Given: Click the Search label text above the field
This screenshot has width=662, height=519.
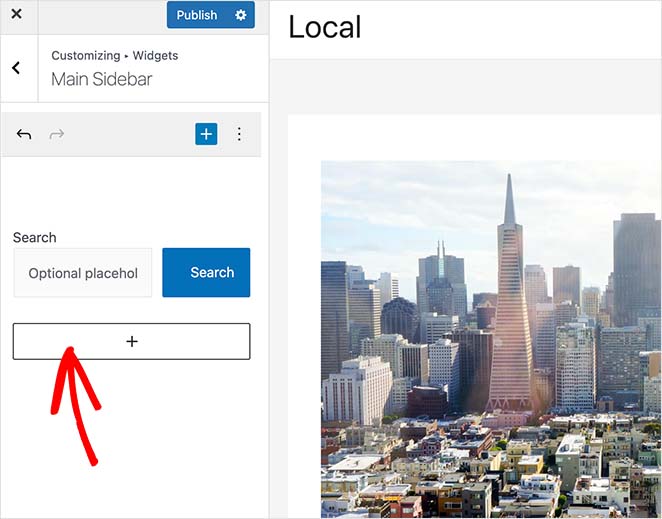Looking at the screenshot, I should tap(34, 237).
